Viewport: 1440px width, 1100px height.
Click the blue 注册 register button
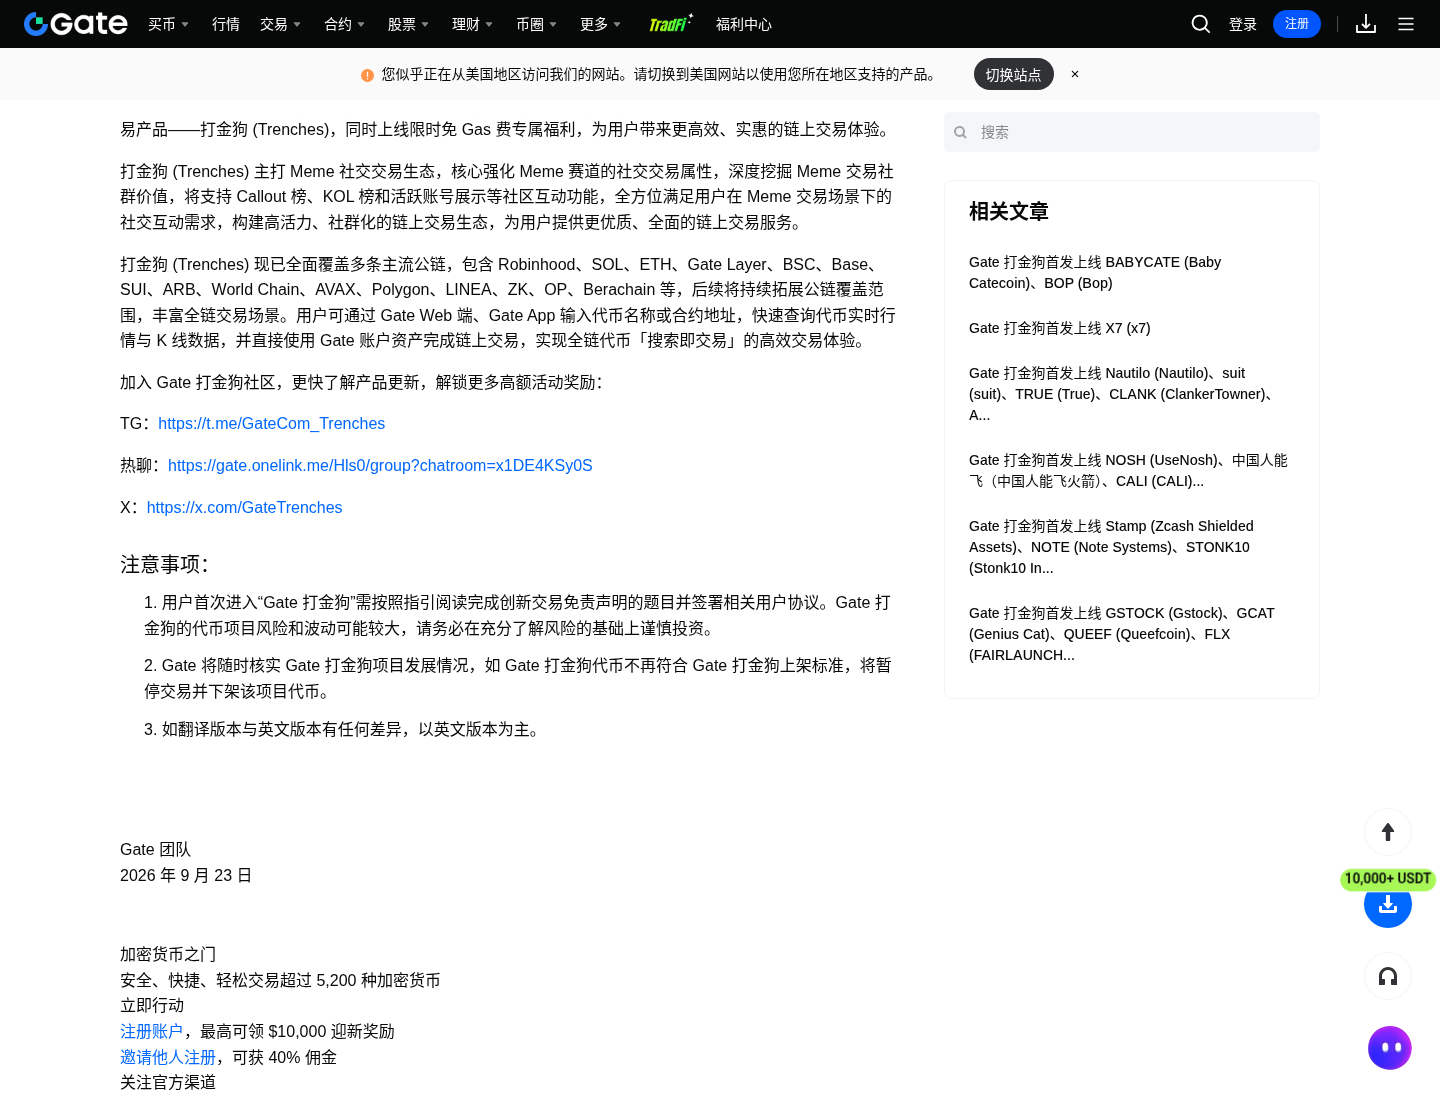tap(1297, 24)
